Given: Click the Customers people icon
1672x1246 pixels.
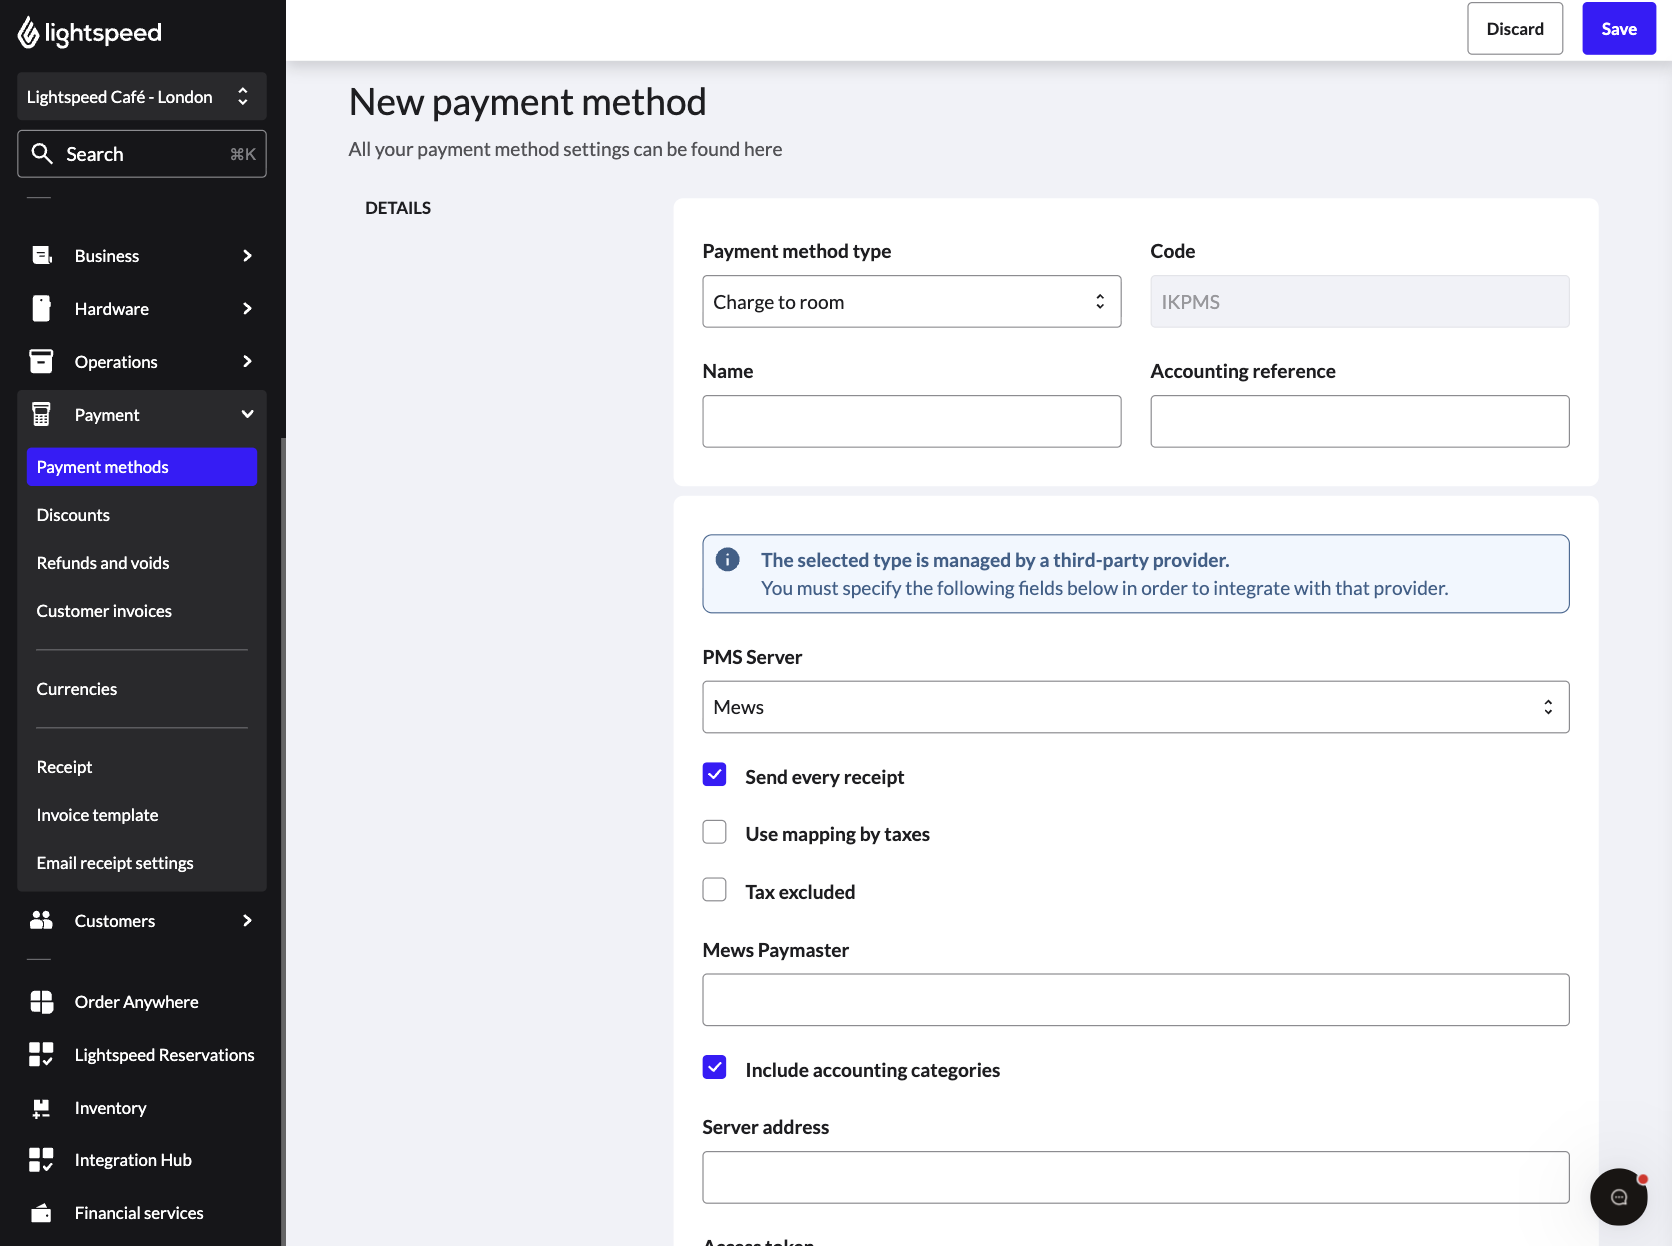Looking at the screenshot, I should click(41, 920).
